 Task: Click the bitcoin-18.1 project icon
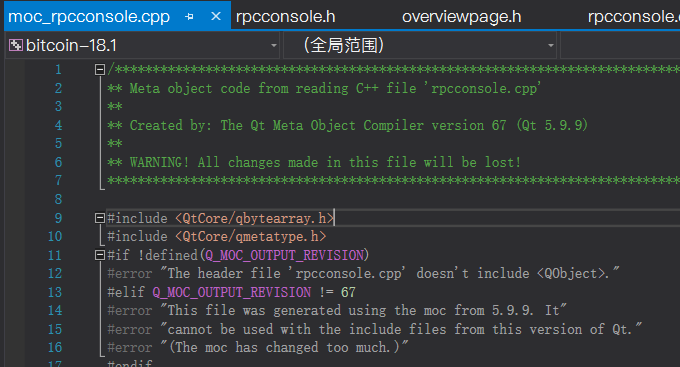pos(16,45)
